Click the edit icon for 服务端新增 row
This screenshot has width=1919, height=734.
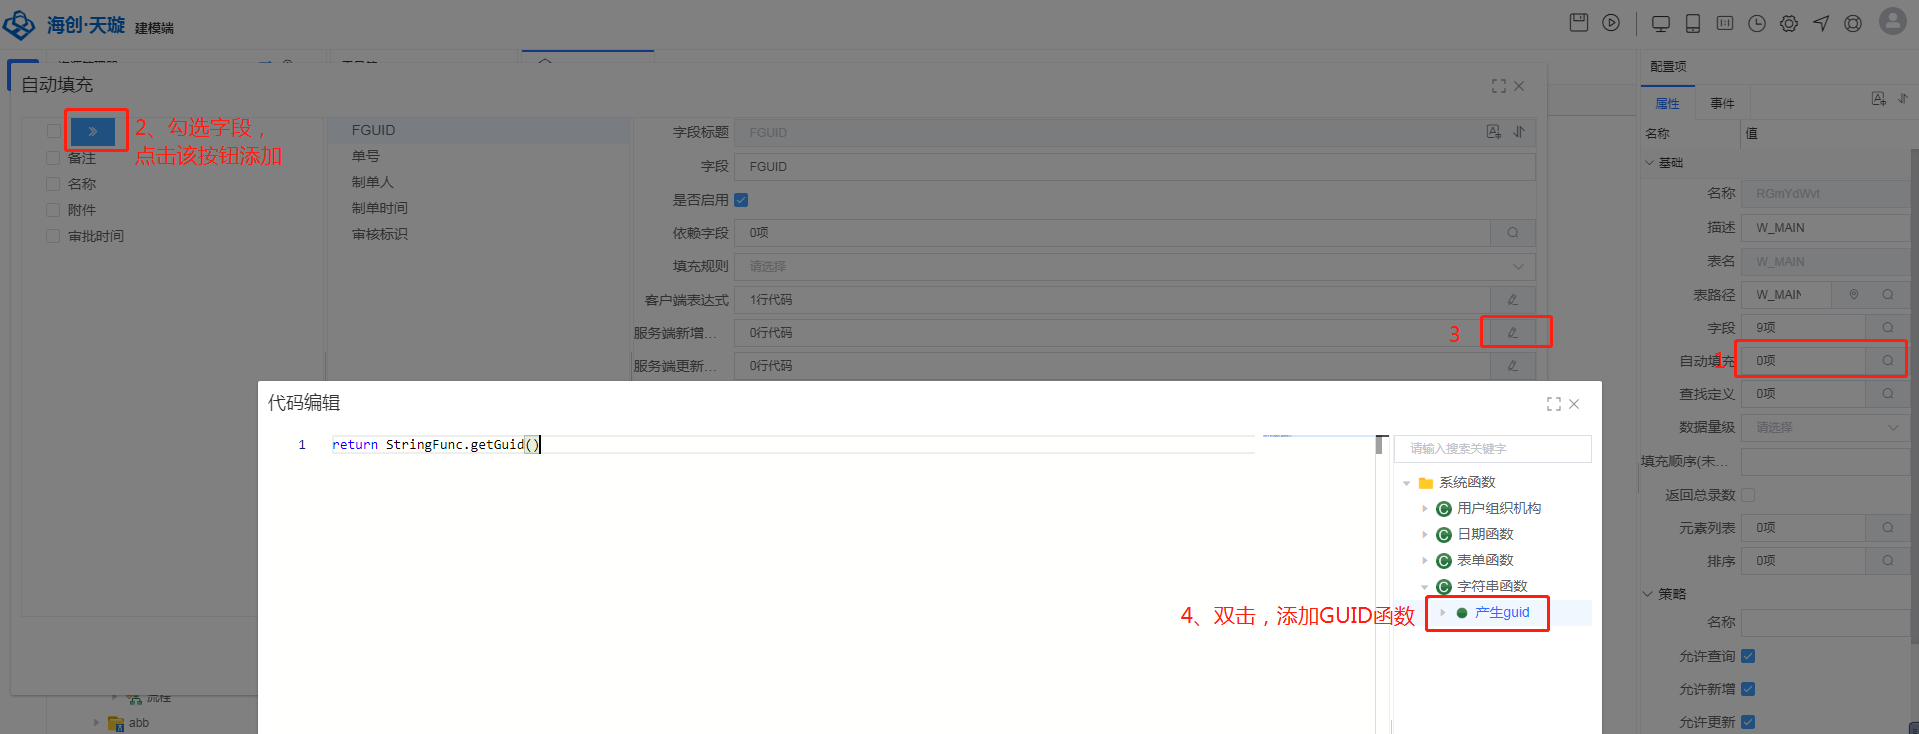click(1513, 333)
